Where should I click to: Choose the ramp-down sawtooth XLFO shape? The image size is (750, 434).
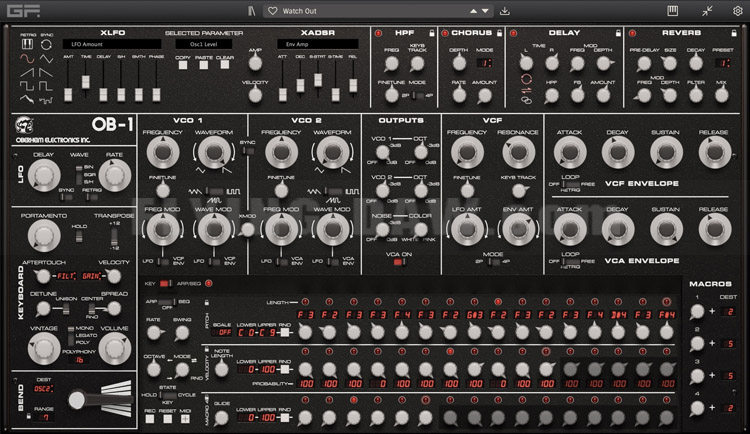[x=46, y=73]
